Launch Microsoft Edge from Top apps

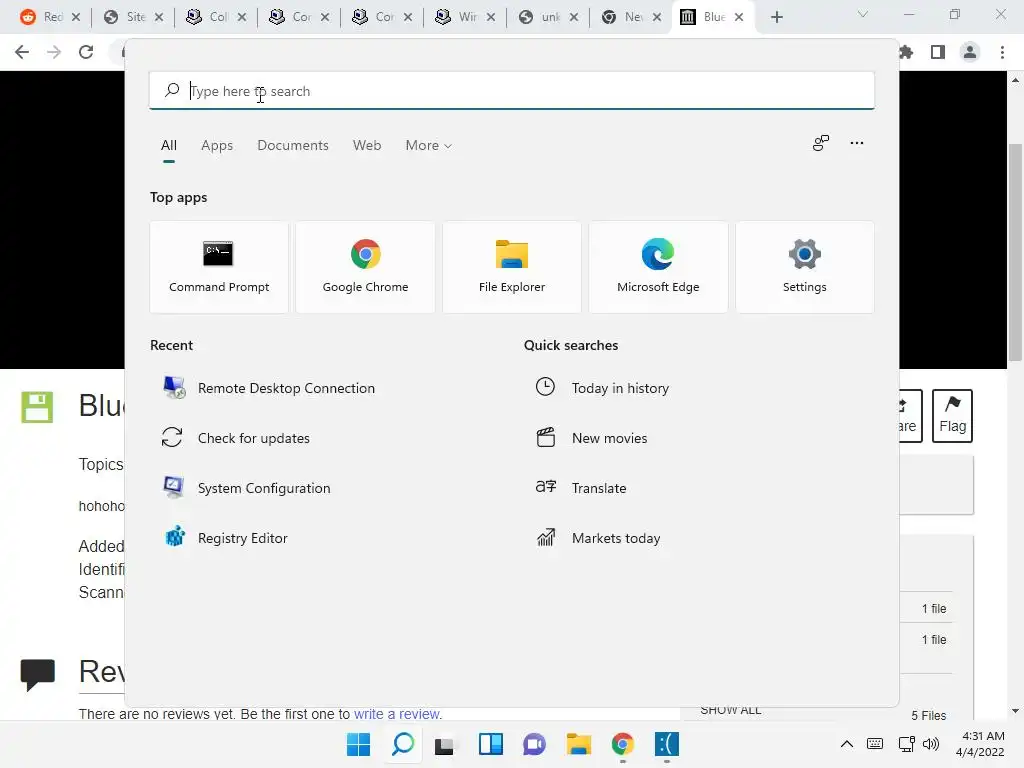pos(658,267)
